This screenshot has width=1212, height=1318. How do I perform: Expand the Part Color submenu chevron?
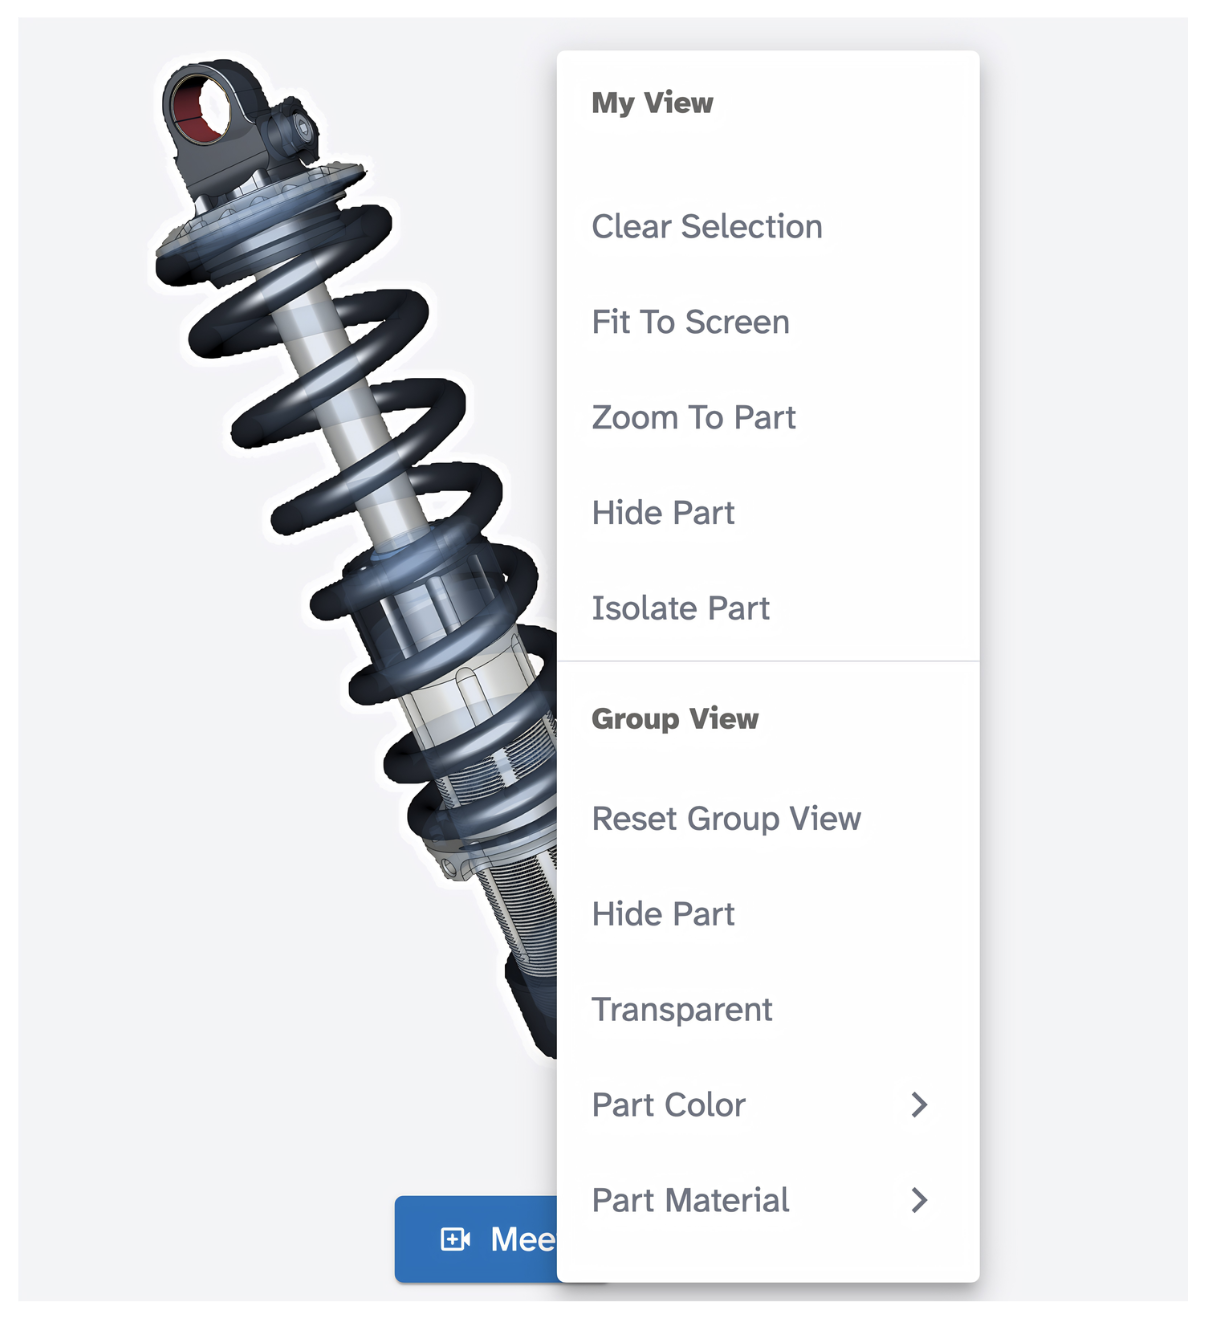click(919, 1105)
